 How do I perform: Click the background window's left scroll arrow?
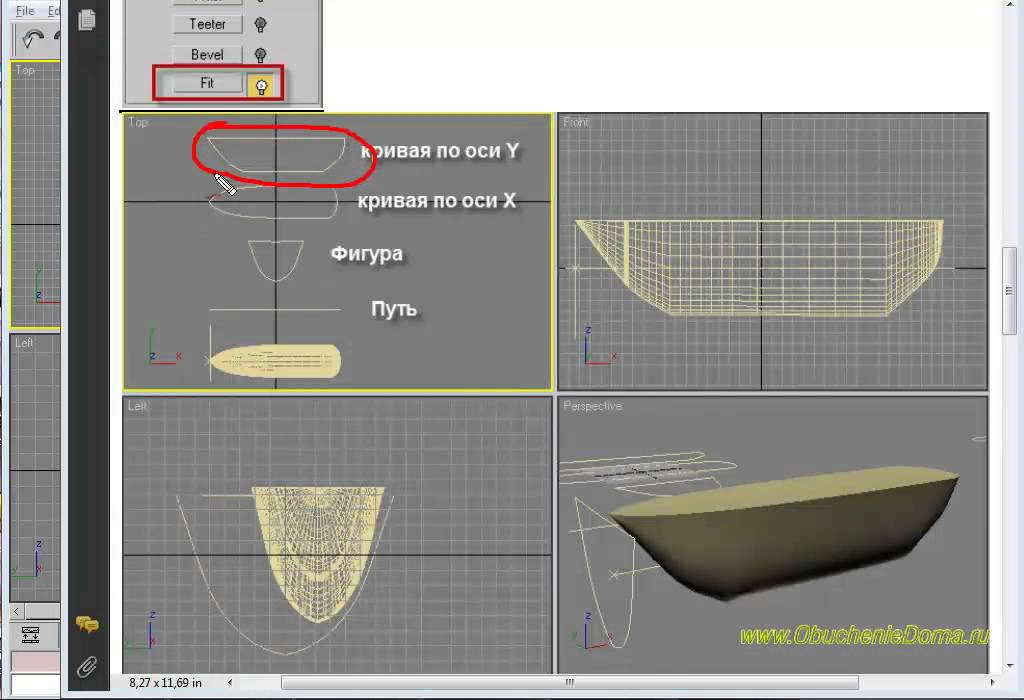[16, 611]
